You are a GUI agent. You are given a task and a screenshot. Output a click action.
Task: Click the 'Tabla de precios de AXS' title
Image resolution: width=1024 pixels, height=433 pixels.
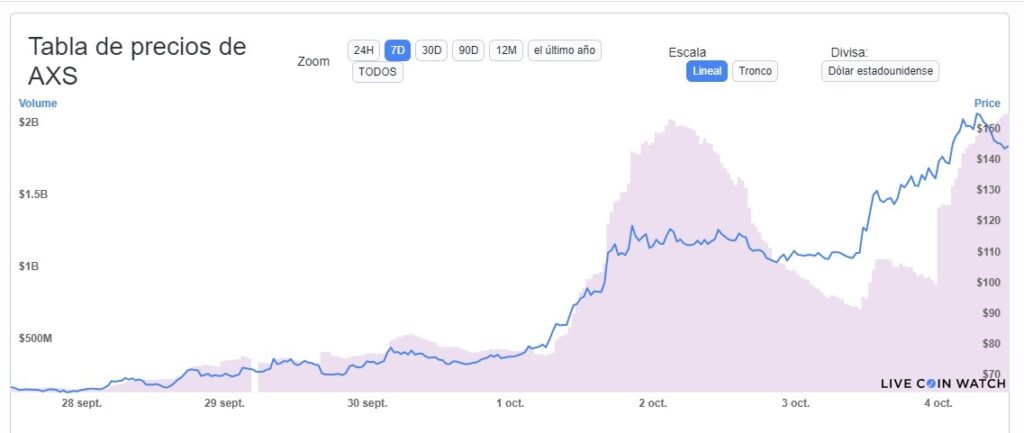(x=137, y=61)
